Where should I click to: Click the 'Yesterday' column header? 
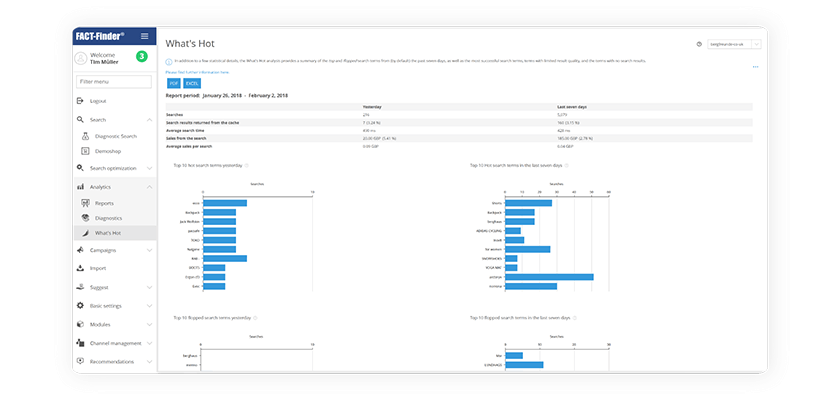click(372, 107)
